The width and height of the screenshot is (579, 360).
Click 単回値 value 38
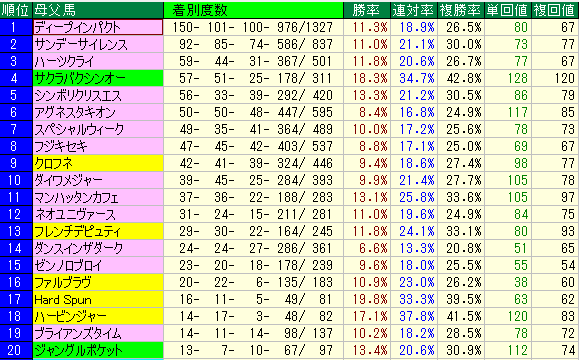pyautogui.click(x=521, y=282)
